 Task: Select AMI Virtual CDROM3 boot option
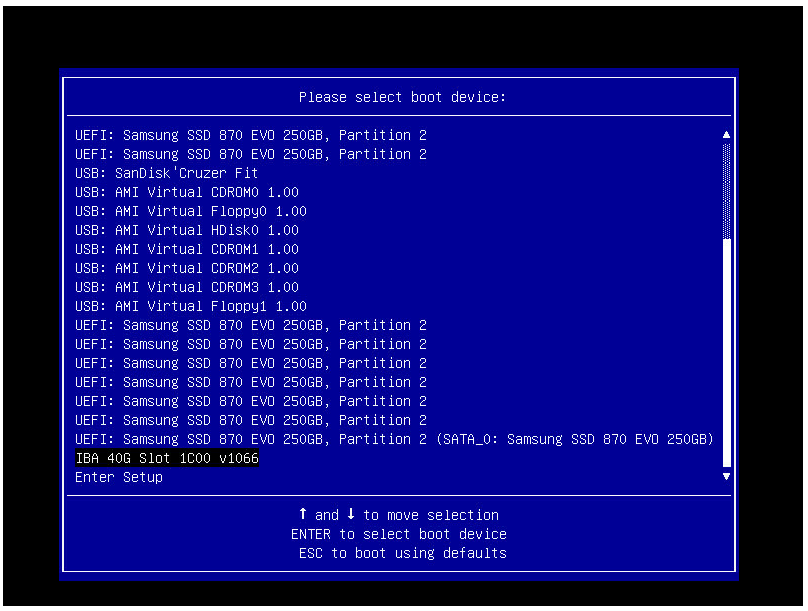(x=186, y=287)
